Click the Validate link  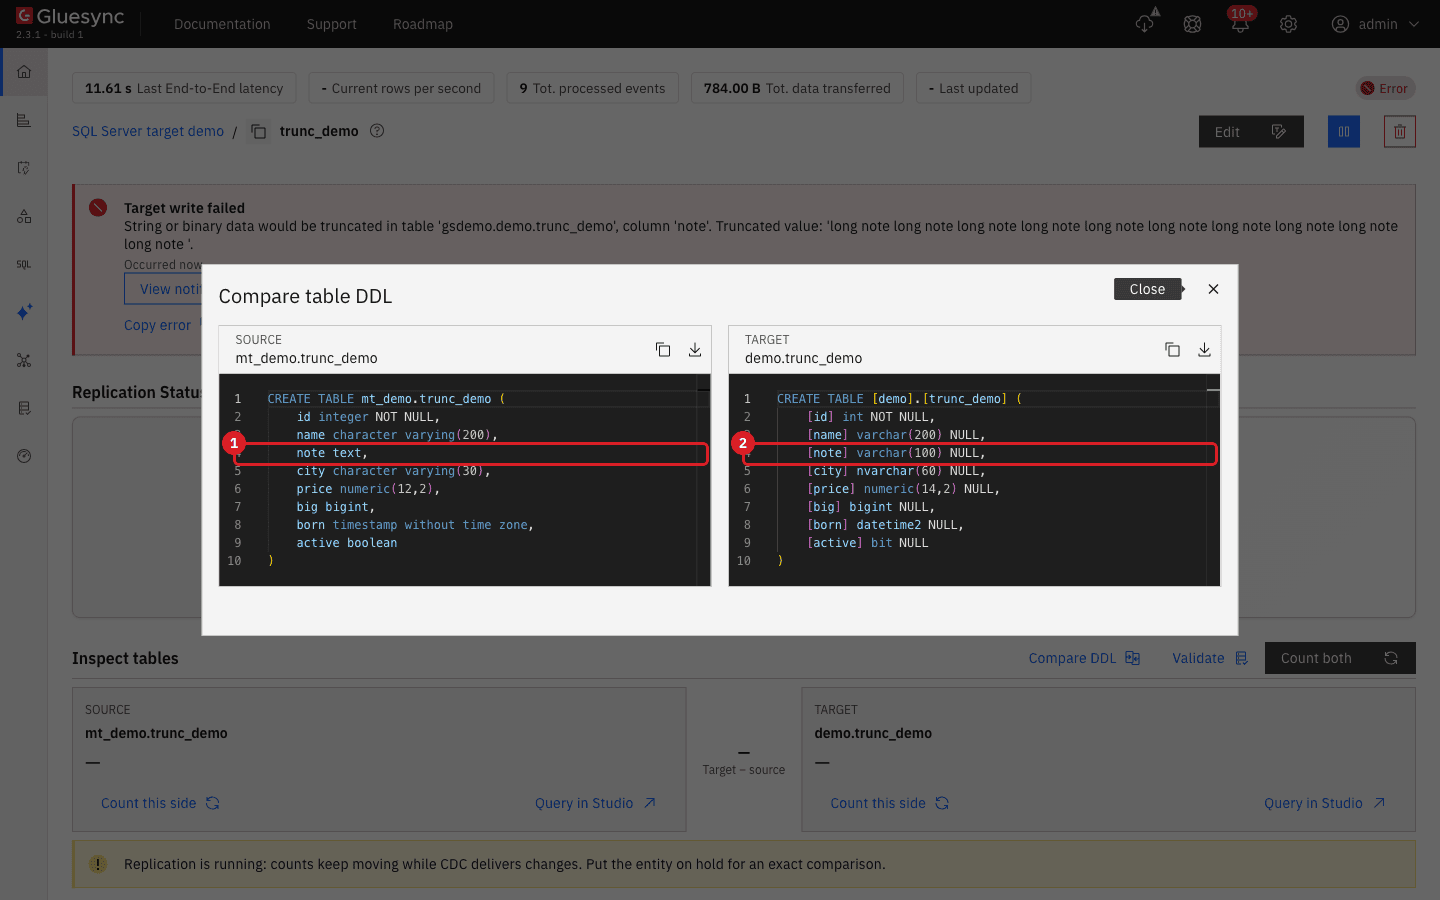coord(1210,658)
